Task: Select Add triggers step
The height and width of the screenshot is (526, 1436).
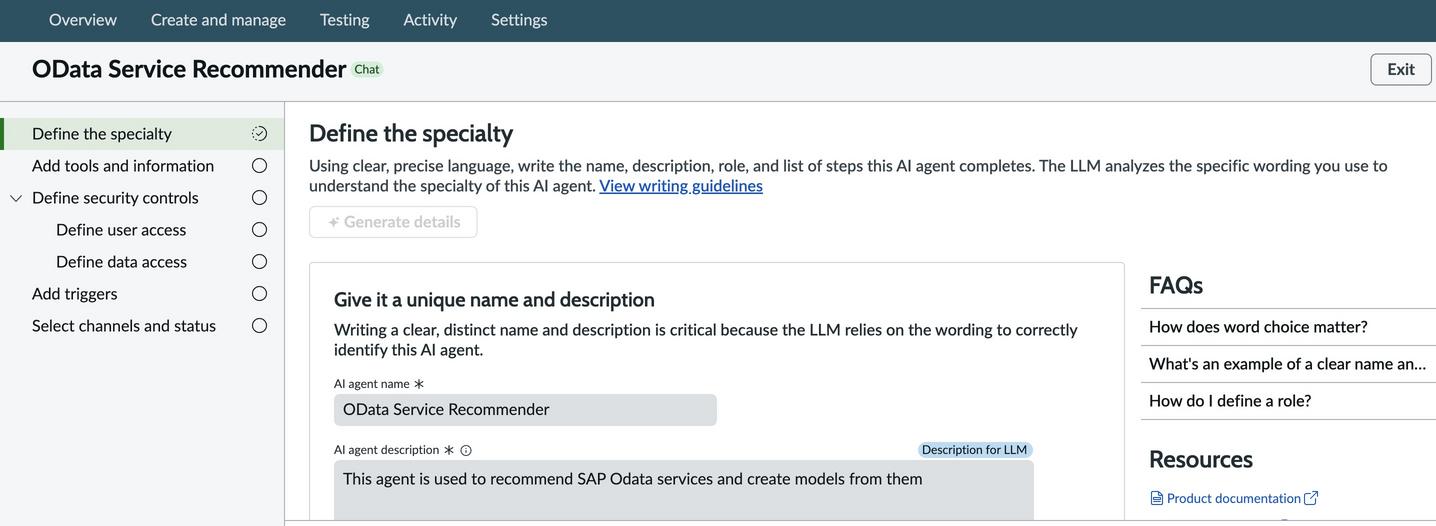Action: coord(142,294)
